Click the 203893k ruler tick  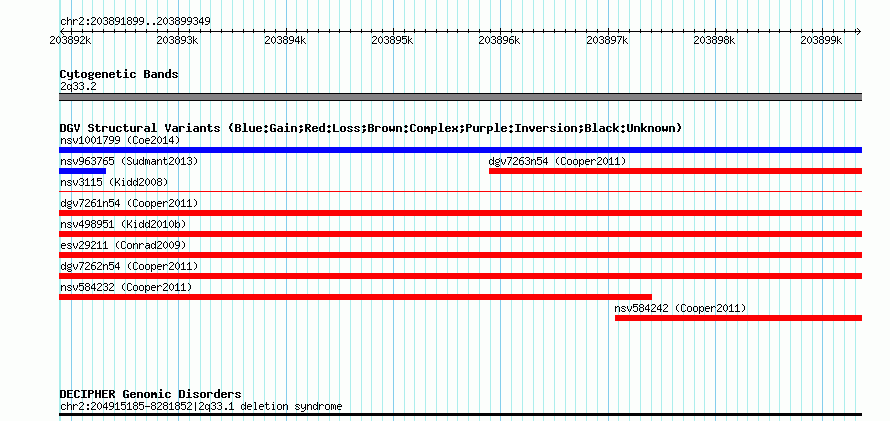[x=178, y=41]
